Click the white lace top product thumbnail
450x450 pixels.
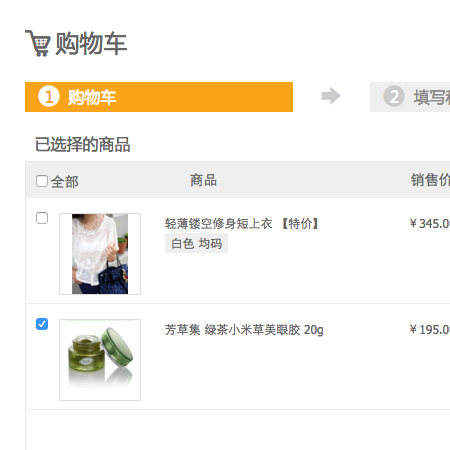100,254
